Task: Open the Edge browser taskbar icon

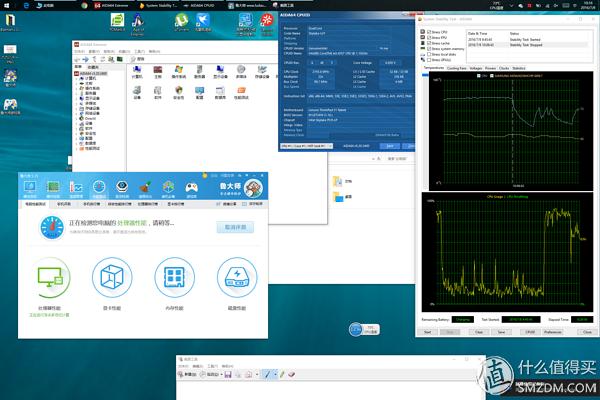Action: click(26, 5)
